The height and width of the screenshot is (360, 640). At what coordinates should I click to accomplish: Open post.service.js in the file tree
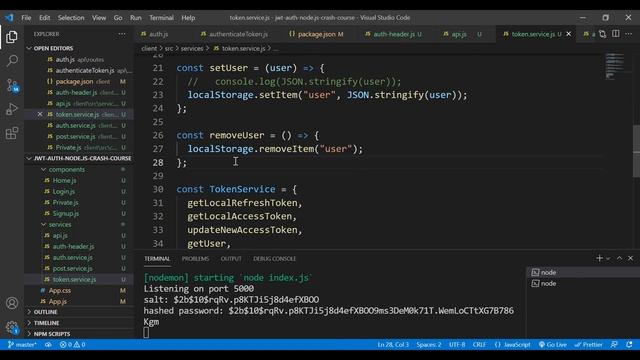[x=73, y=269]
